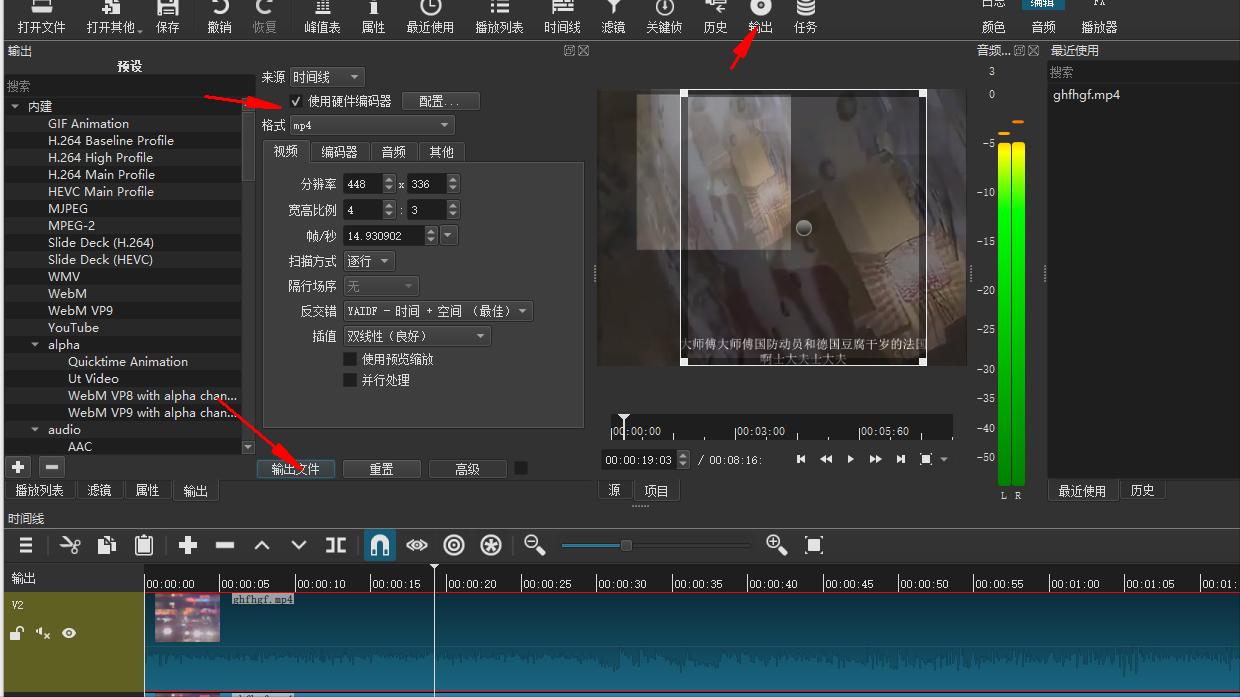Zoom in on the timeline
This screenshot has height=697, width=1240.
click(776, 544)
